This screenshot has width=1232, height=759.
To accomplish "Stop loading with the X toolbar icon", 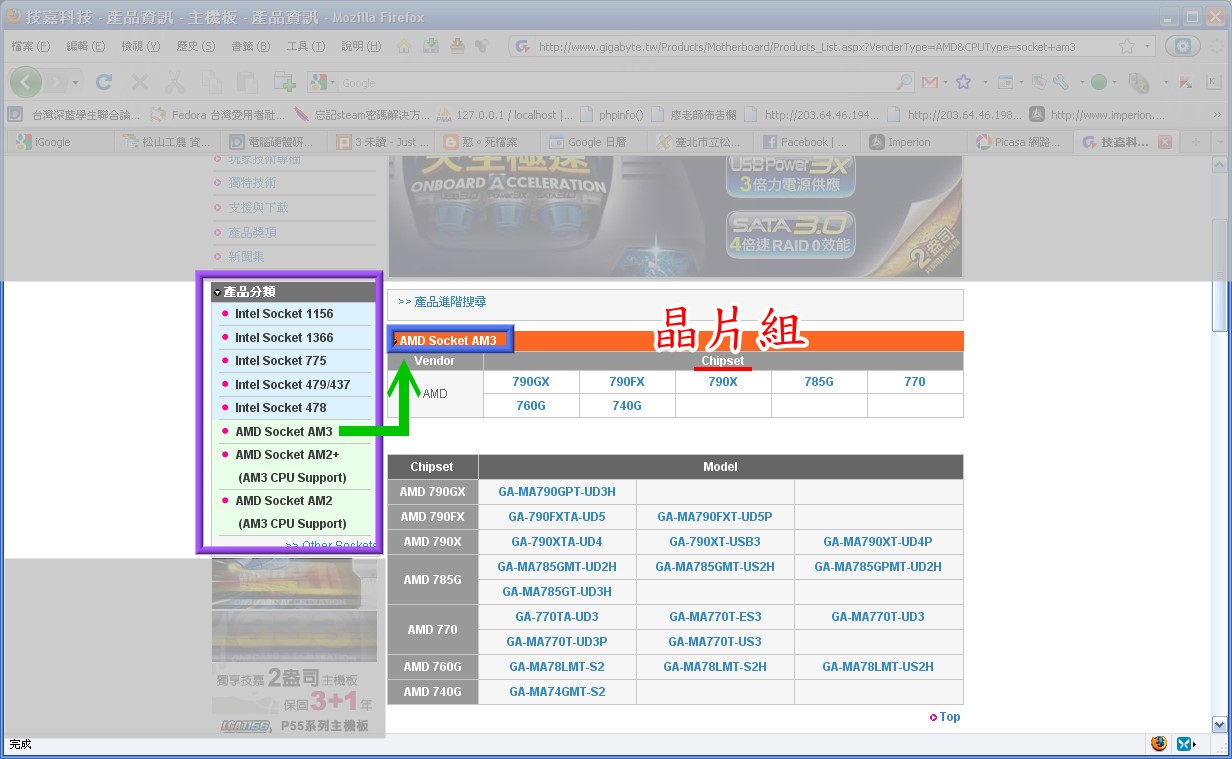I will (x=139, y=82).
